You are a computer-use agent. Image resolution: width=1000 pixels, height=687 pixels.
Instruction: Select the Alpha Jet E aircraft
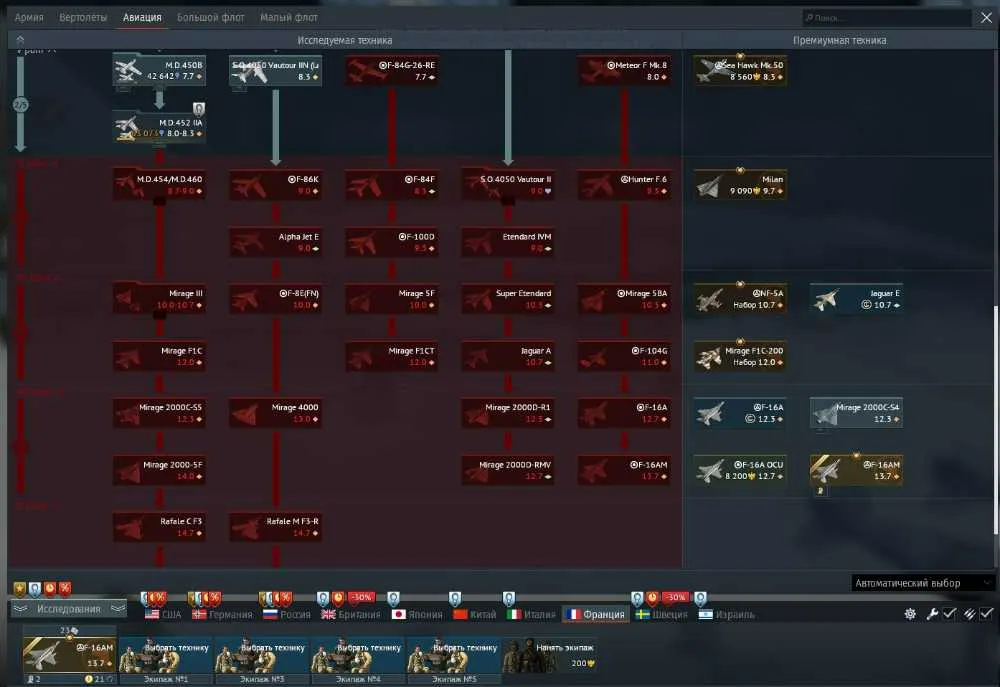275,242
